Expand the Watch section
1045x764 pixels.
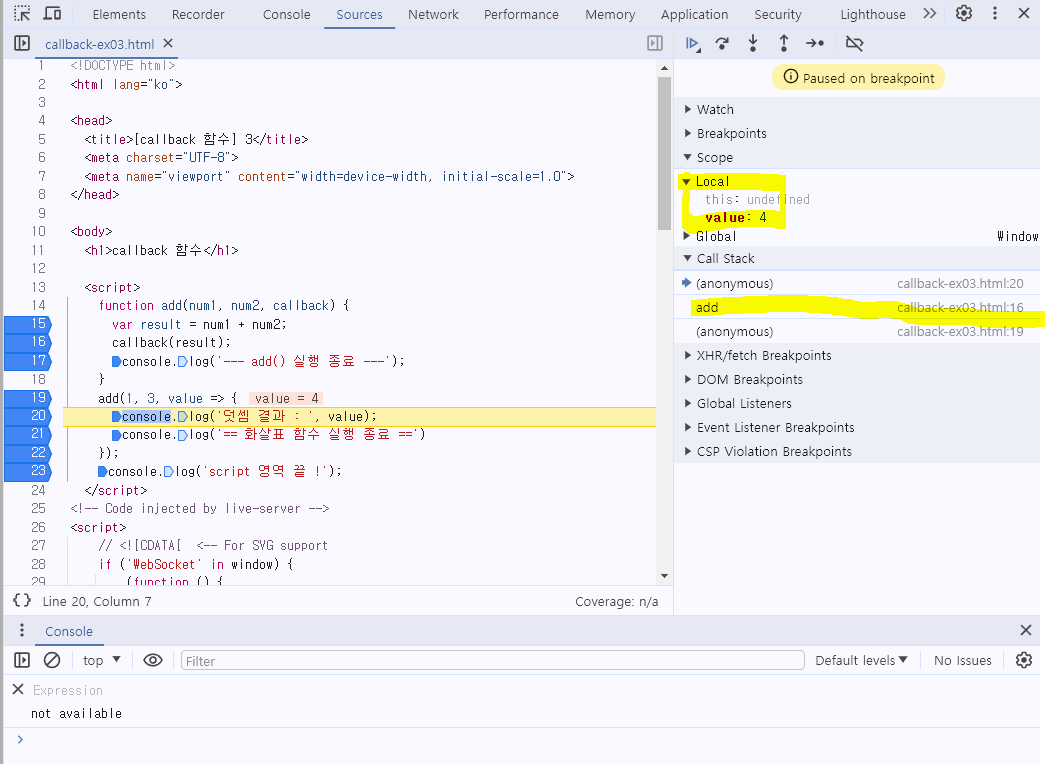pos(857,109)
